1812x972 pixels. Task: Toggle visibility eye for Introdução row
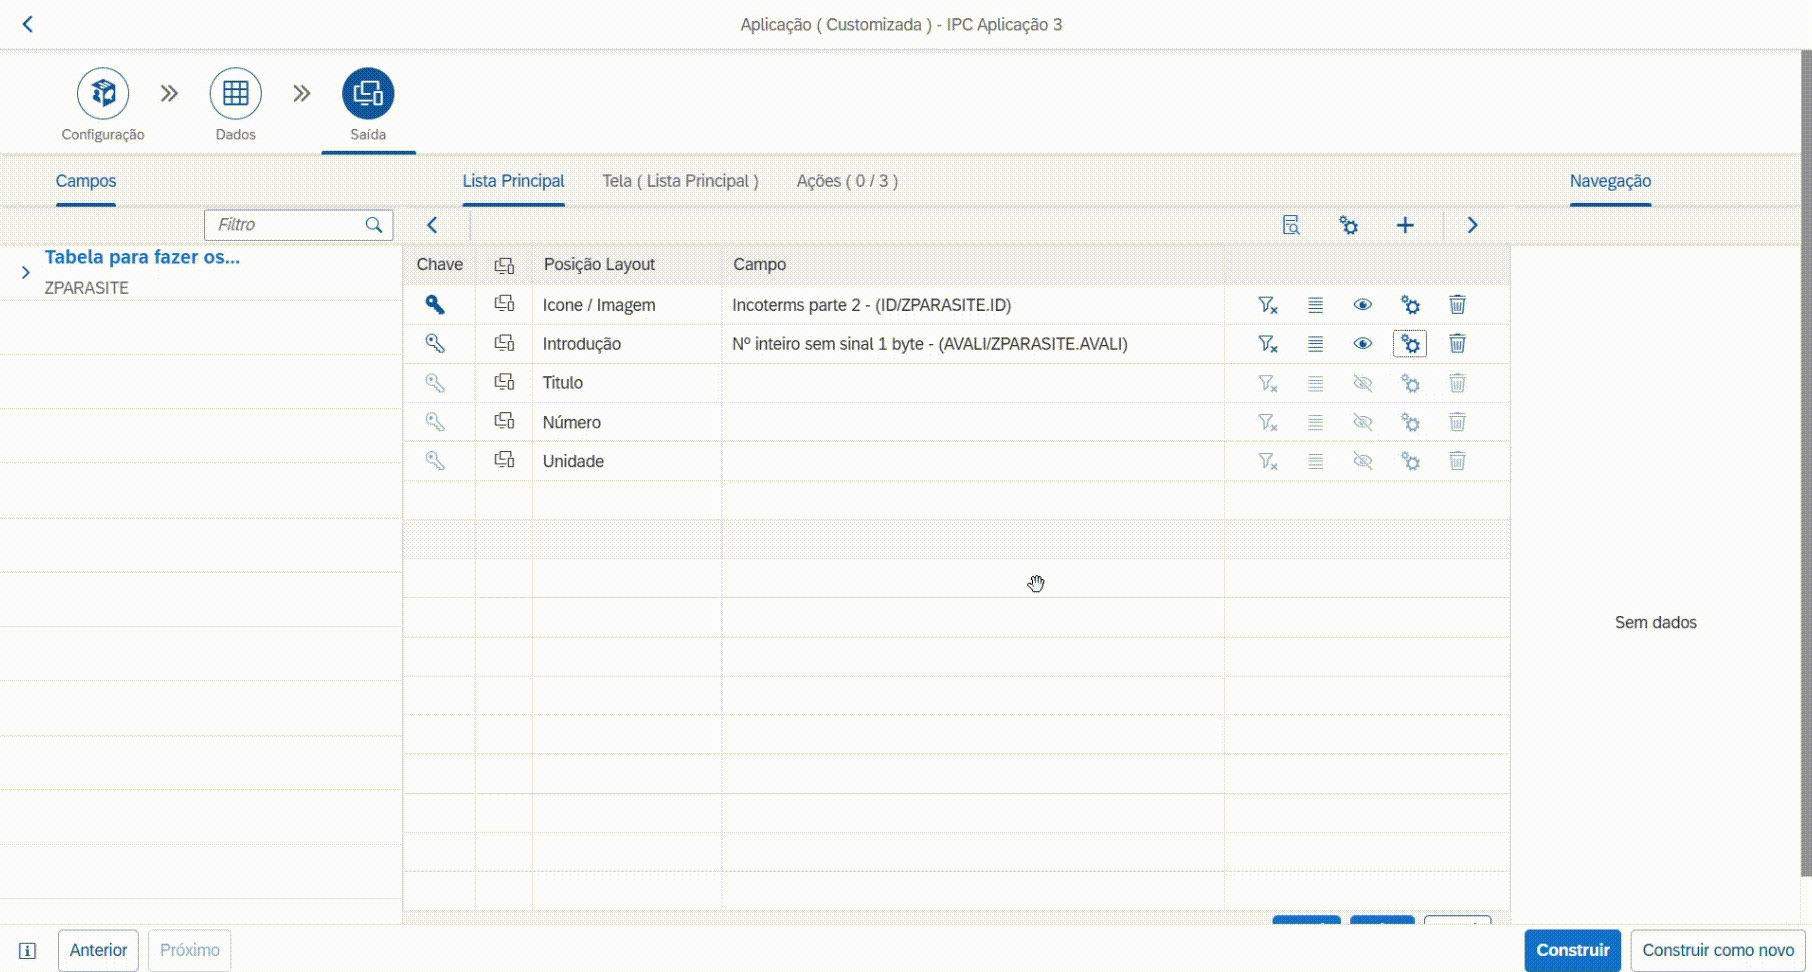(x=1362, y=344)
